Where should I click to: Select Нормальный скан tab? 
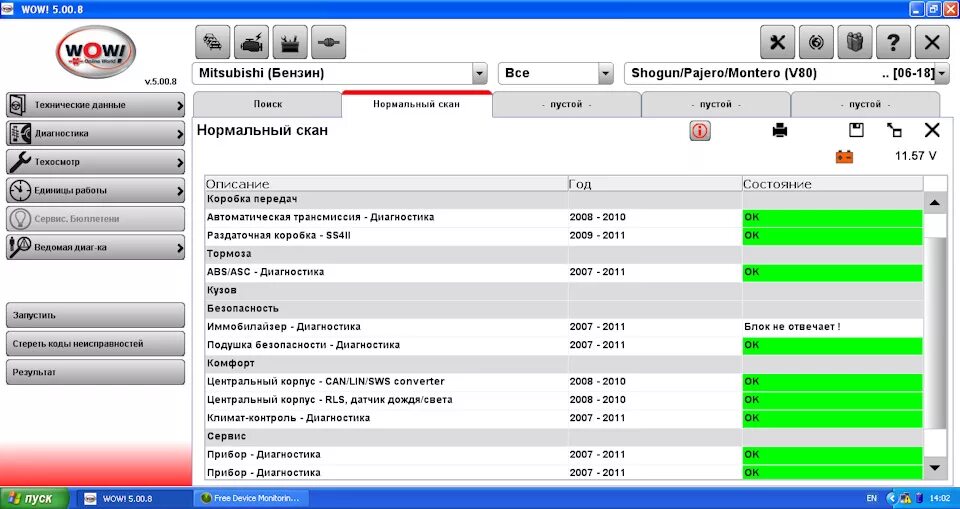click(416, 104)
